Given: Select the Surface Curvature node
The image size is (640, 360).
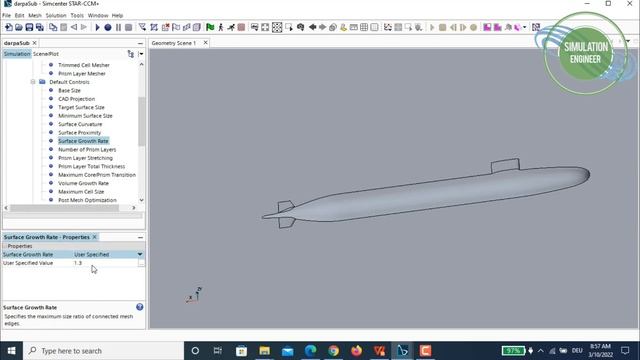Looking at the screenshot, I should coord(80,124).
